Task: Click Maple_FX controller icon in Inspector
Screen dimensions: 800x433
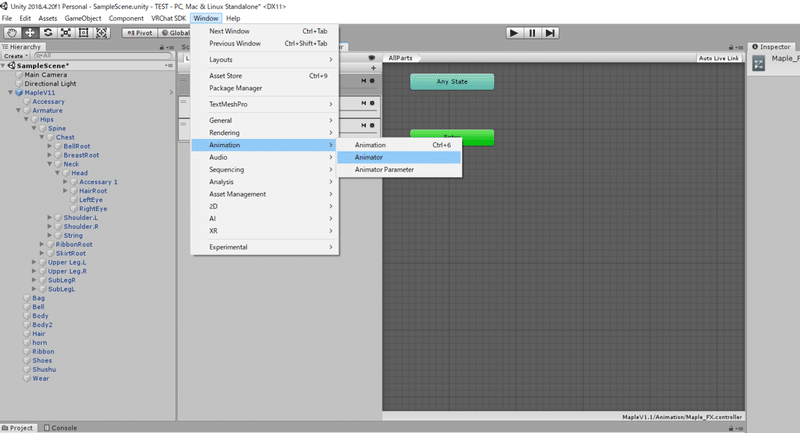Action: [759, 63]
